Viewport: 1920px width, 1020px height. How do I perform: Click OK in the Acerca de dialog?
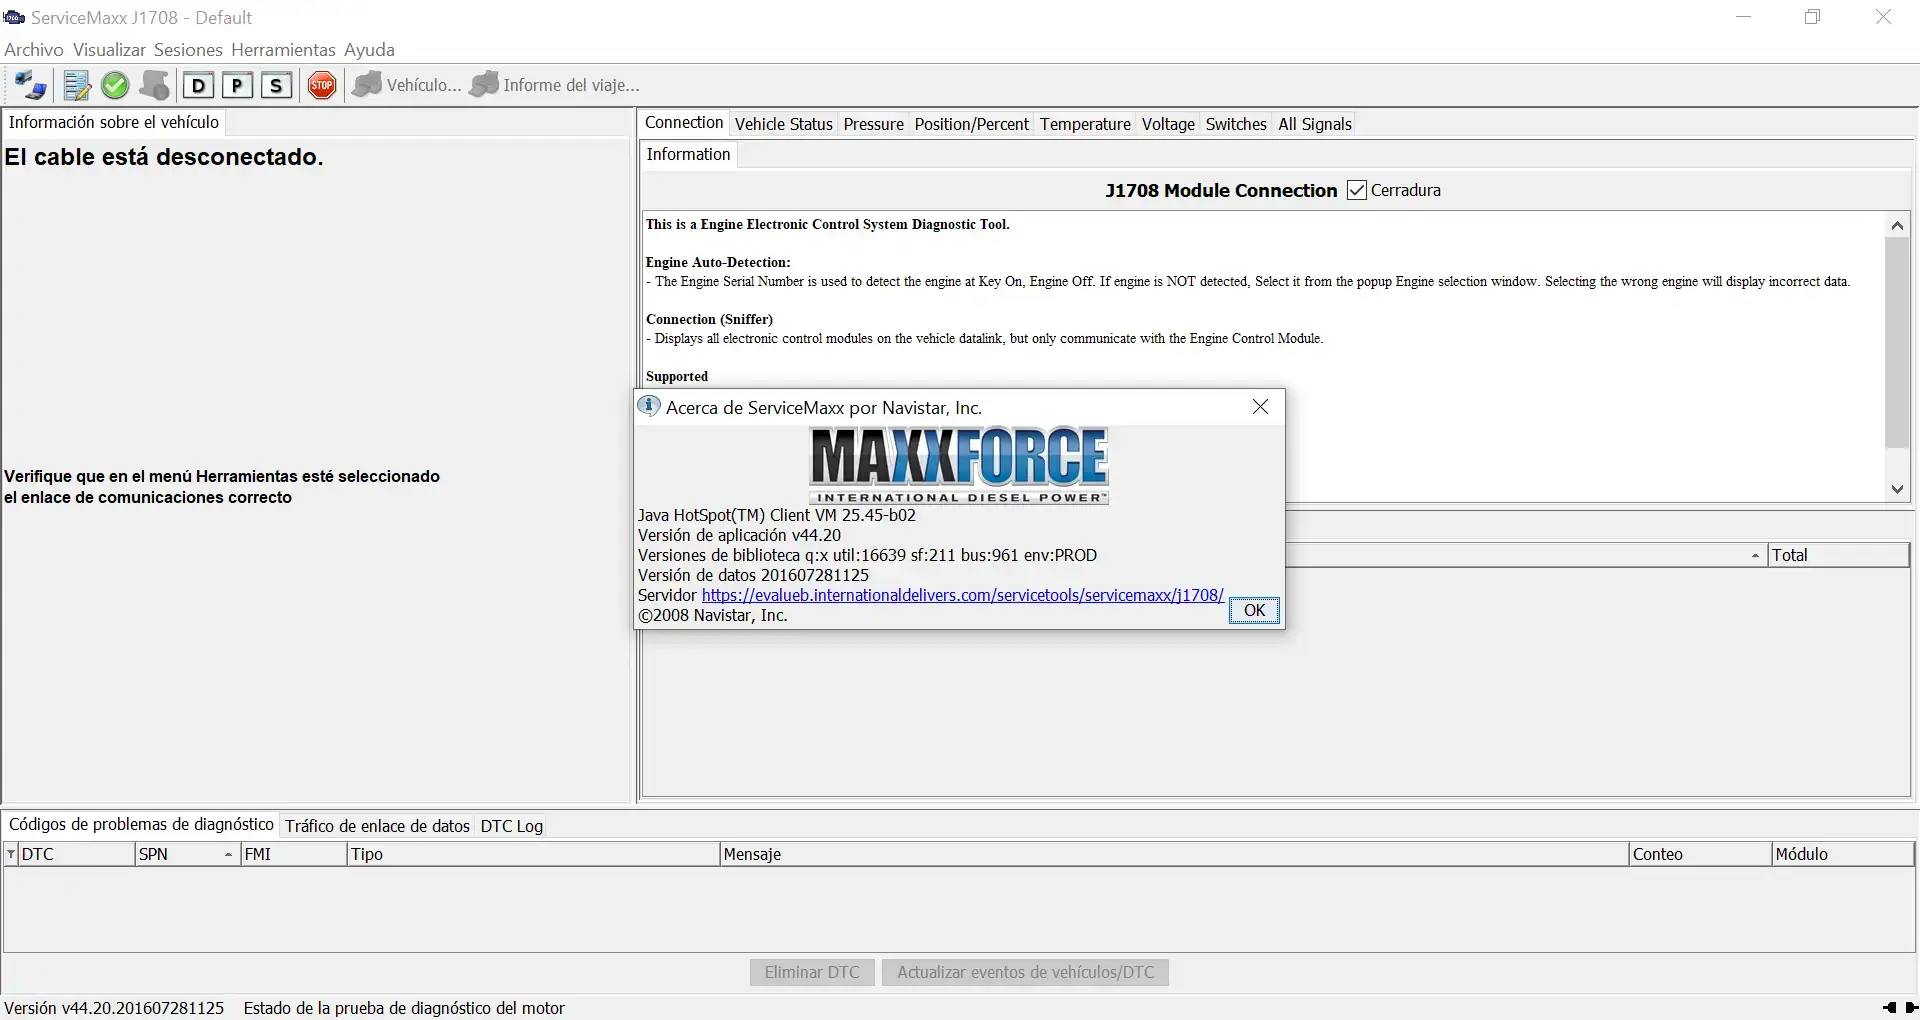point(1254,610)
